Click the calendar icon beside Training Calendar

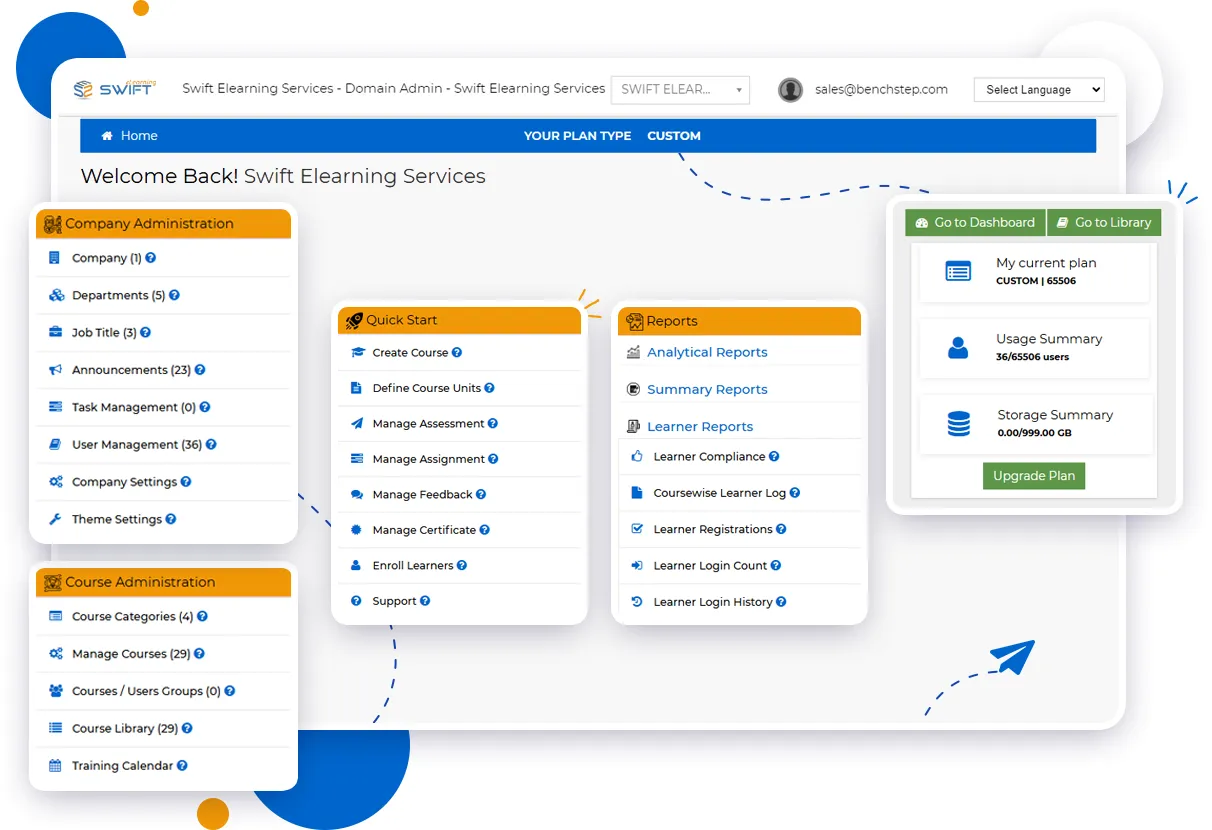(x=55, y=766)
